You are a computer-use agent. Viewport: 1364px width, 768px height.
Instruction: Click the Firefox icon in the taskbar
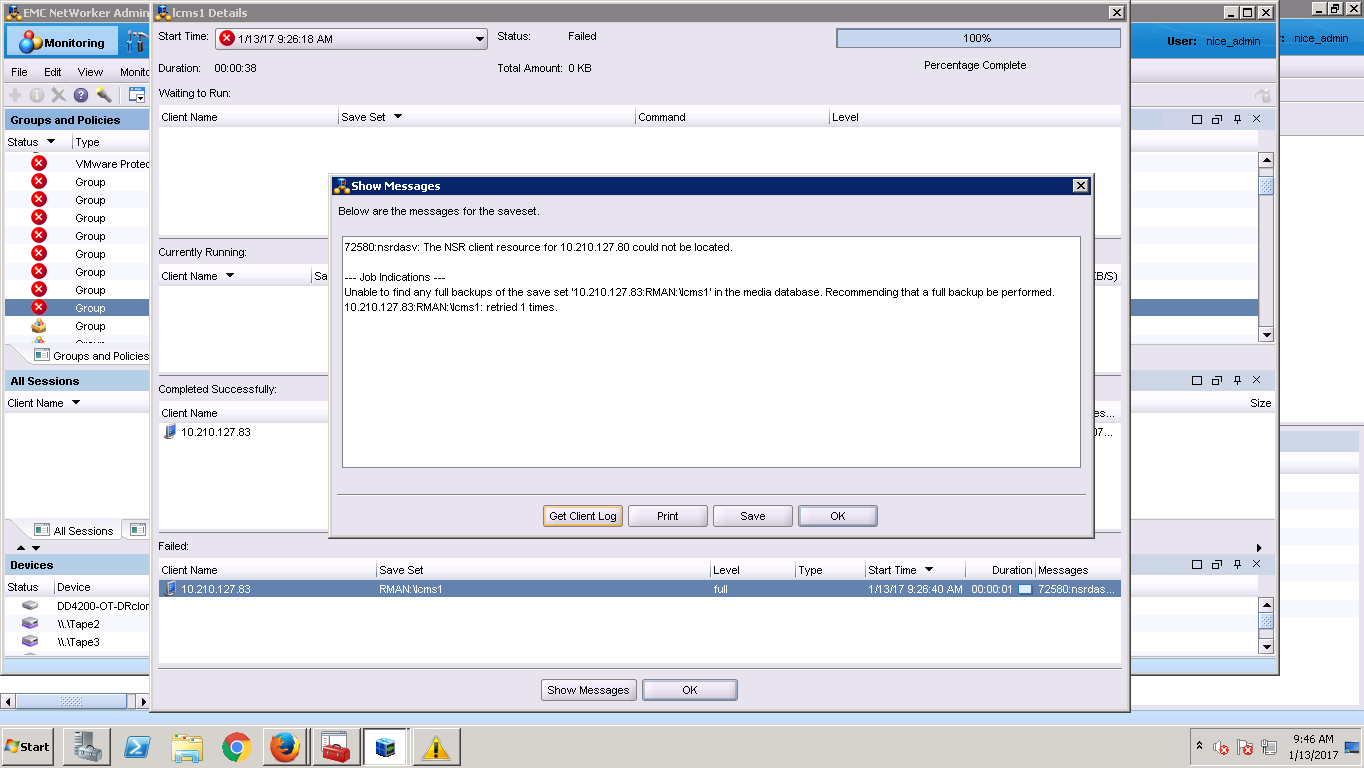click(285, 747)
